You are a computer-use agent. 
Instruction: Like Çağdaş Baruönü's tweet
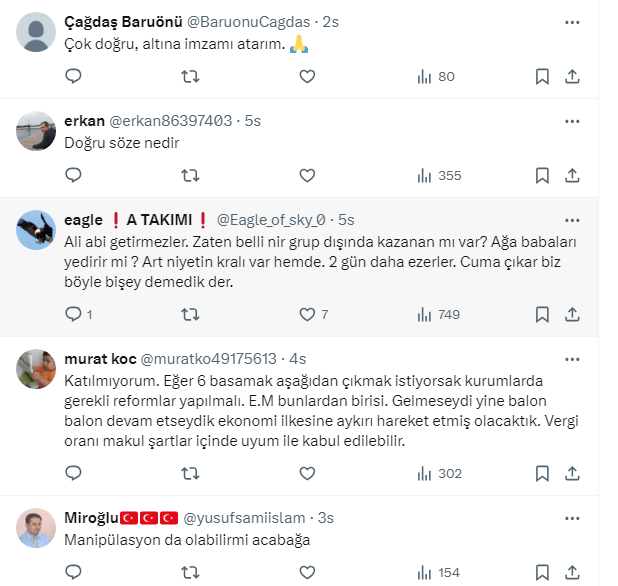click(x=308, y=76)
